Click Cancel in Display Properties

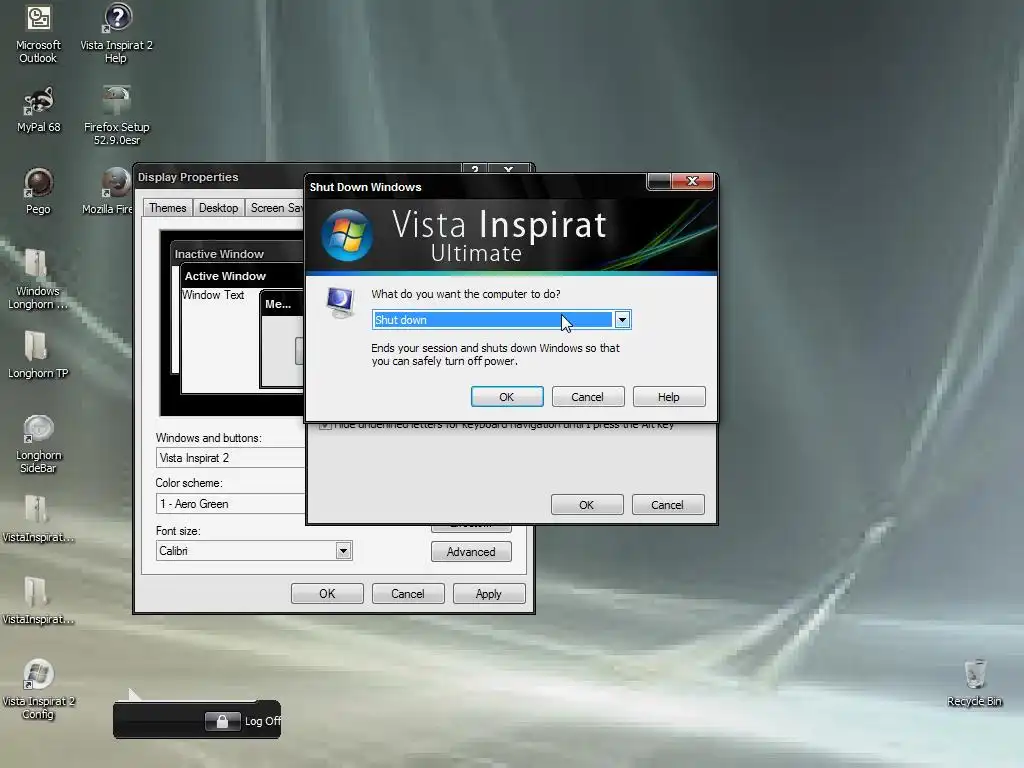[408, 594]
